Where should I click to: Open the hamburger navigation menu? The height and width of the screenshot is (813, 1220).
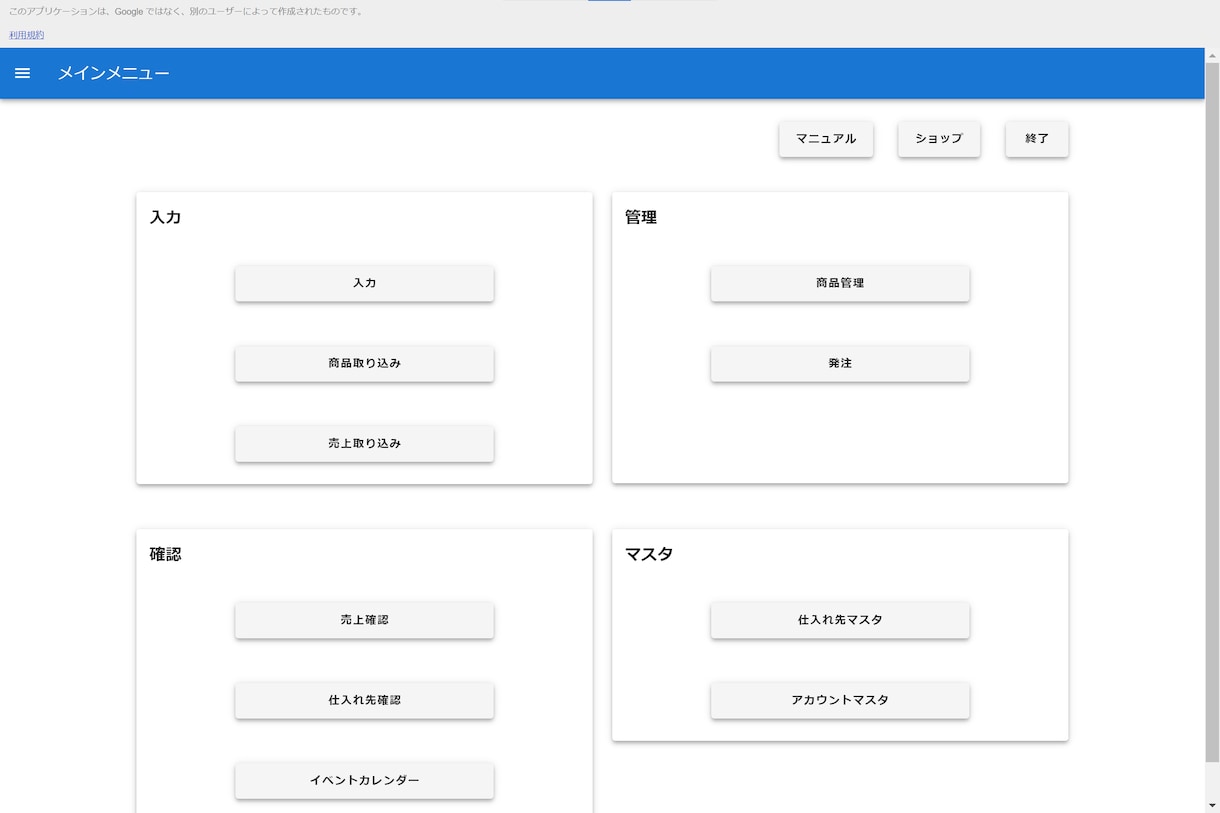[x=22, y=73]
